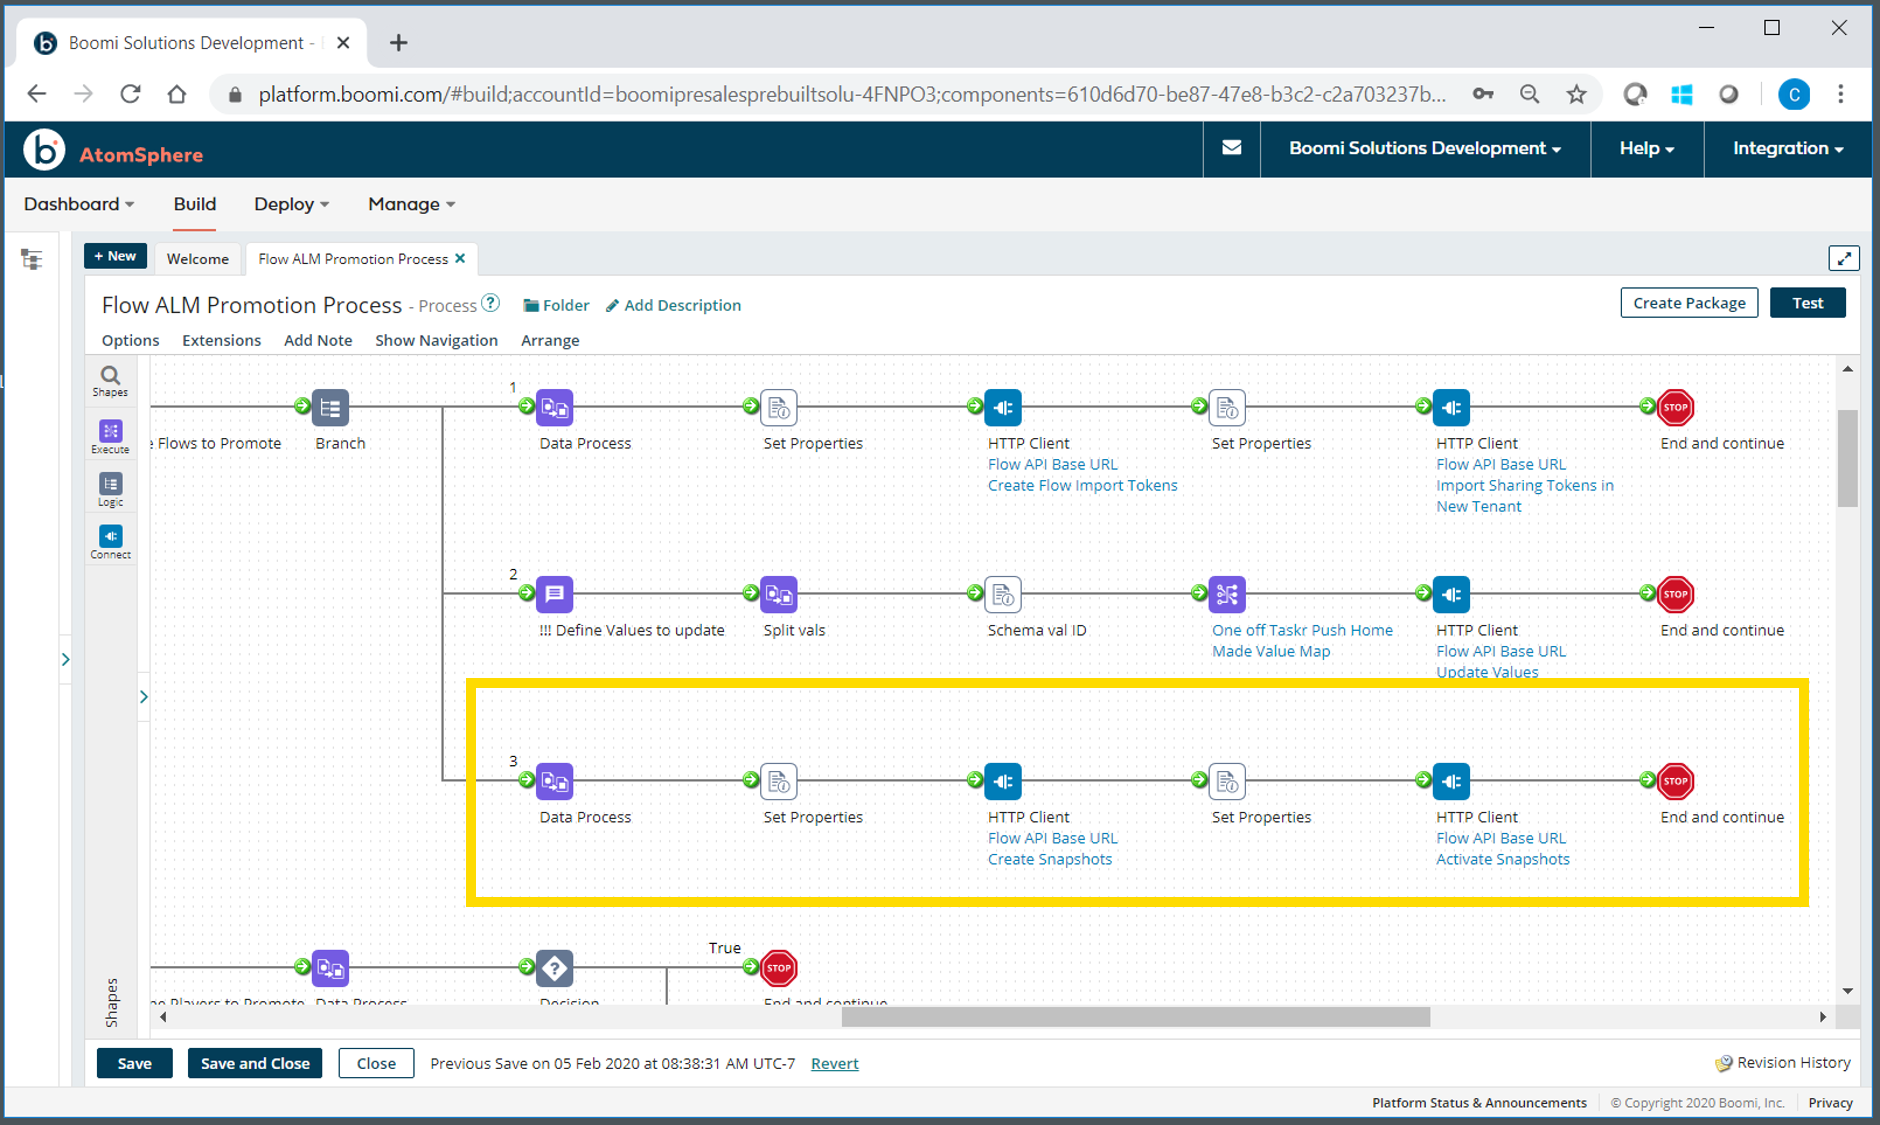This screenshot has width=1880, height=1125.
Task: Click the process tree navigation icon
Action: click(33, 258)
